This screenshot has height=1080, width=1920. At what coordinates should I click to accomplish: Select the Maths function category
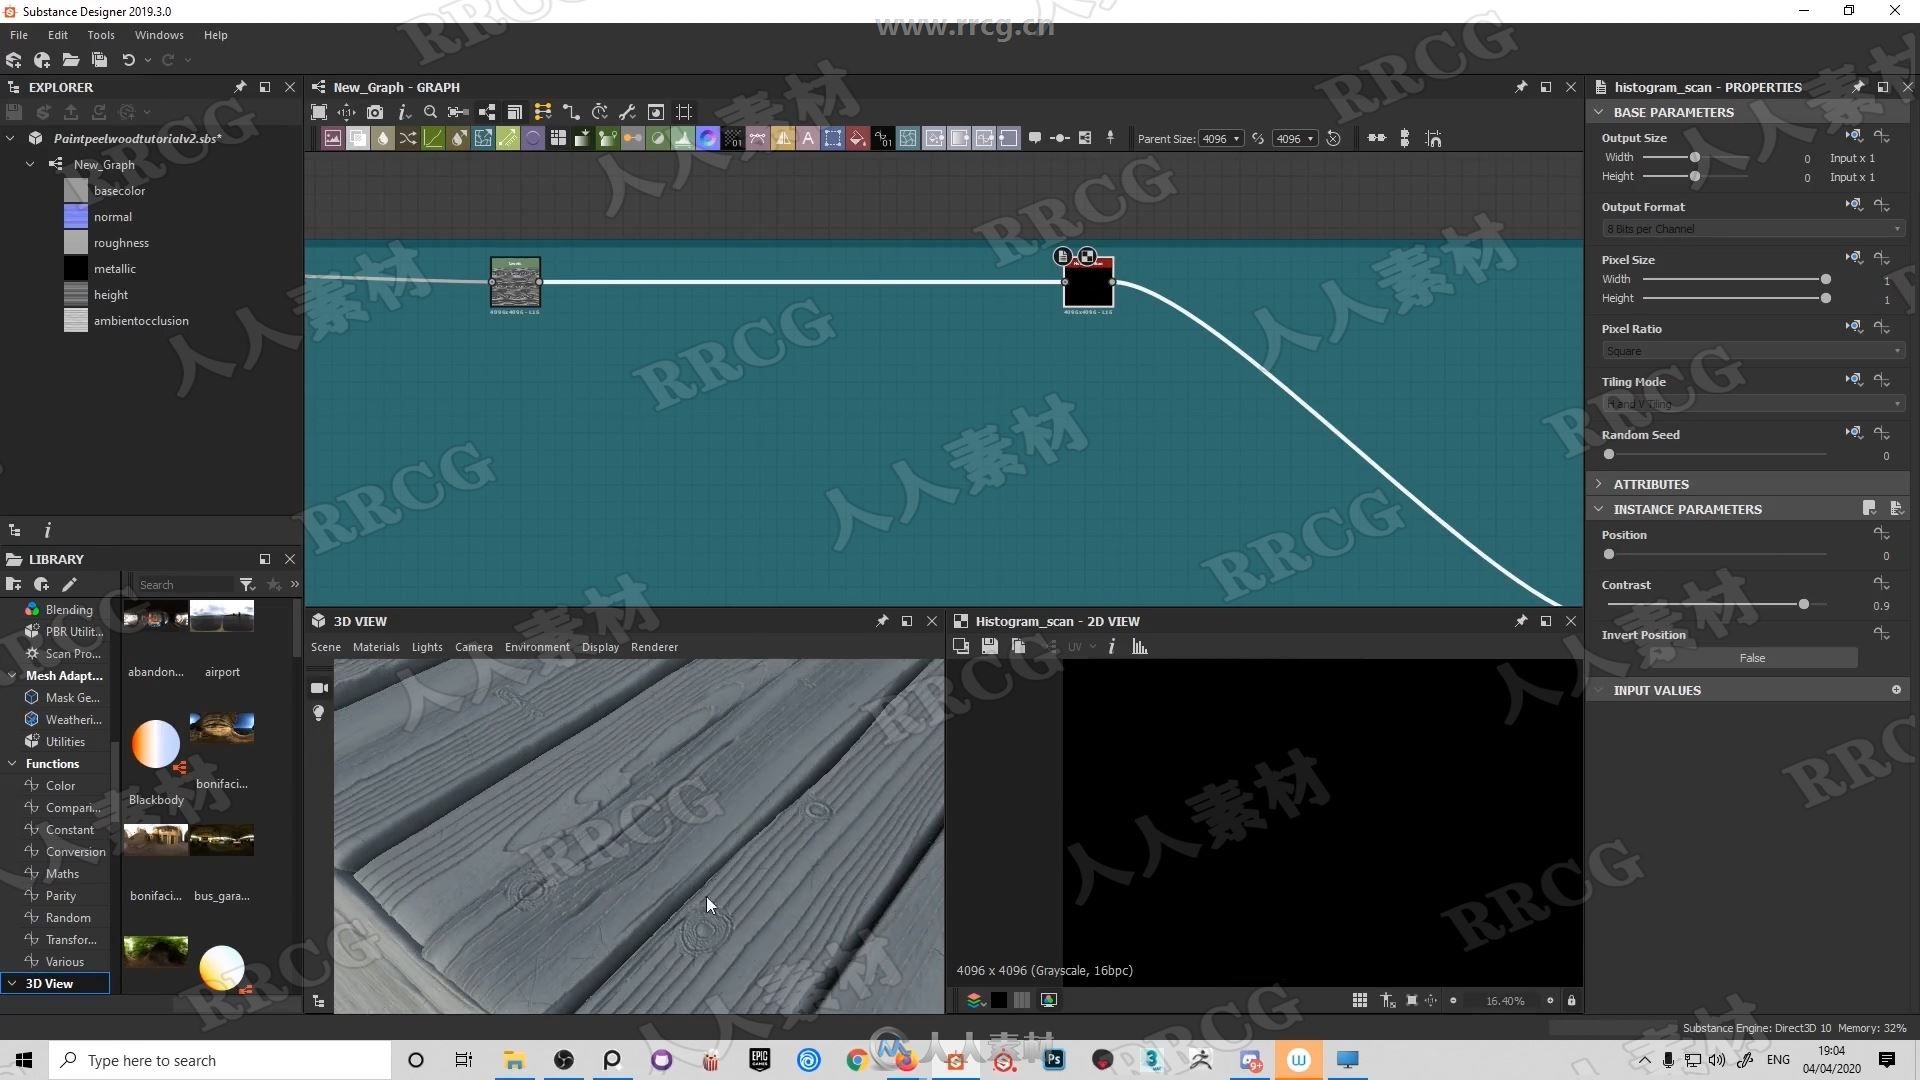(62, 874)
